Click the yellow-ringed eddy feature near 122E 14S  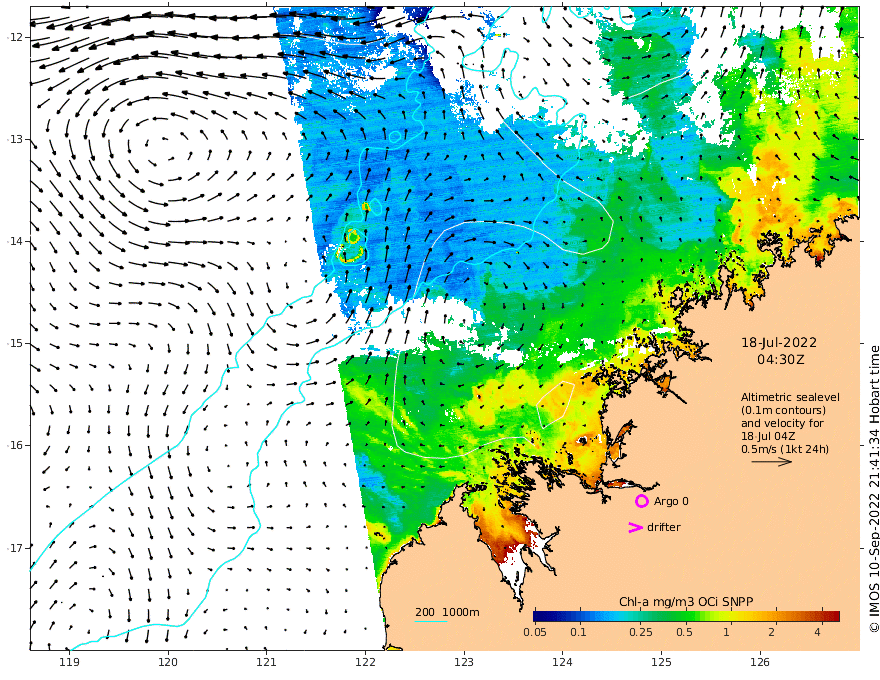[351, 246]
